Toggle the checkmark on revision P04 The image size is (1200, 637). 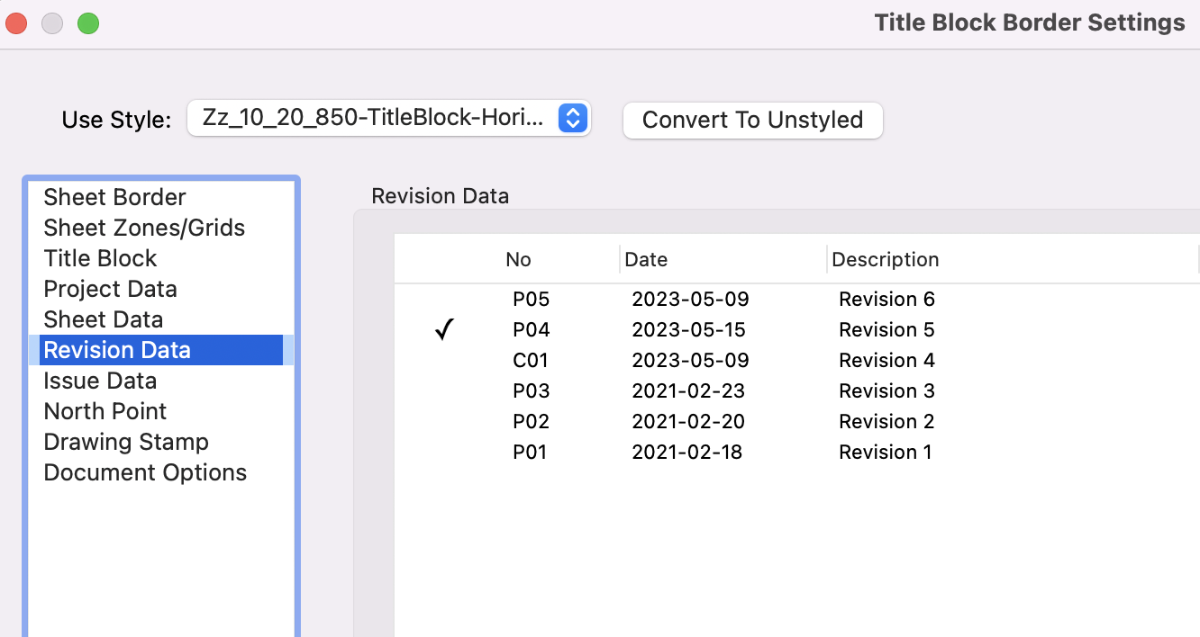[444, 329]
